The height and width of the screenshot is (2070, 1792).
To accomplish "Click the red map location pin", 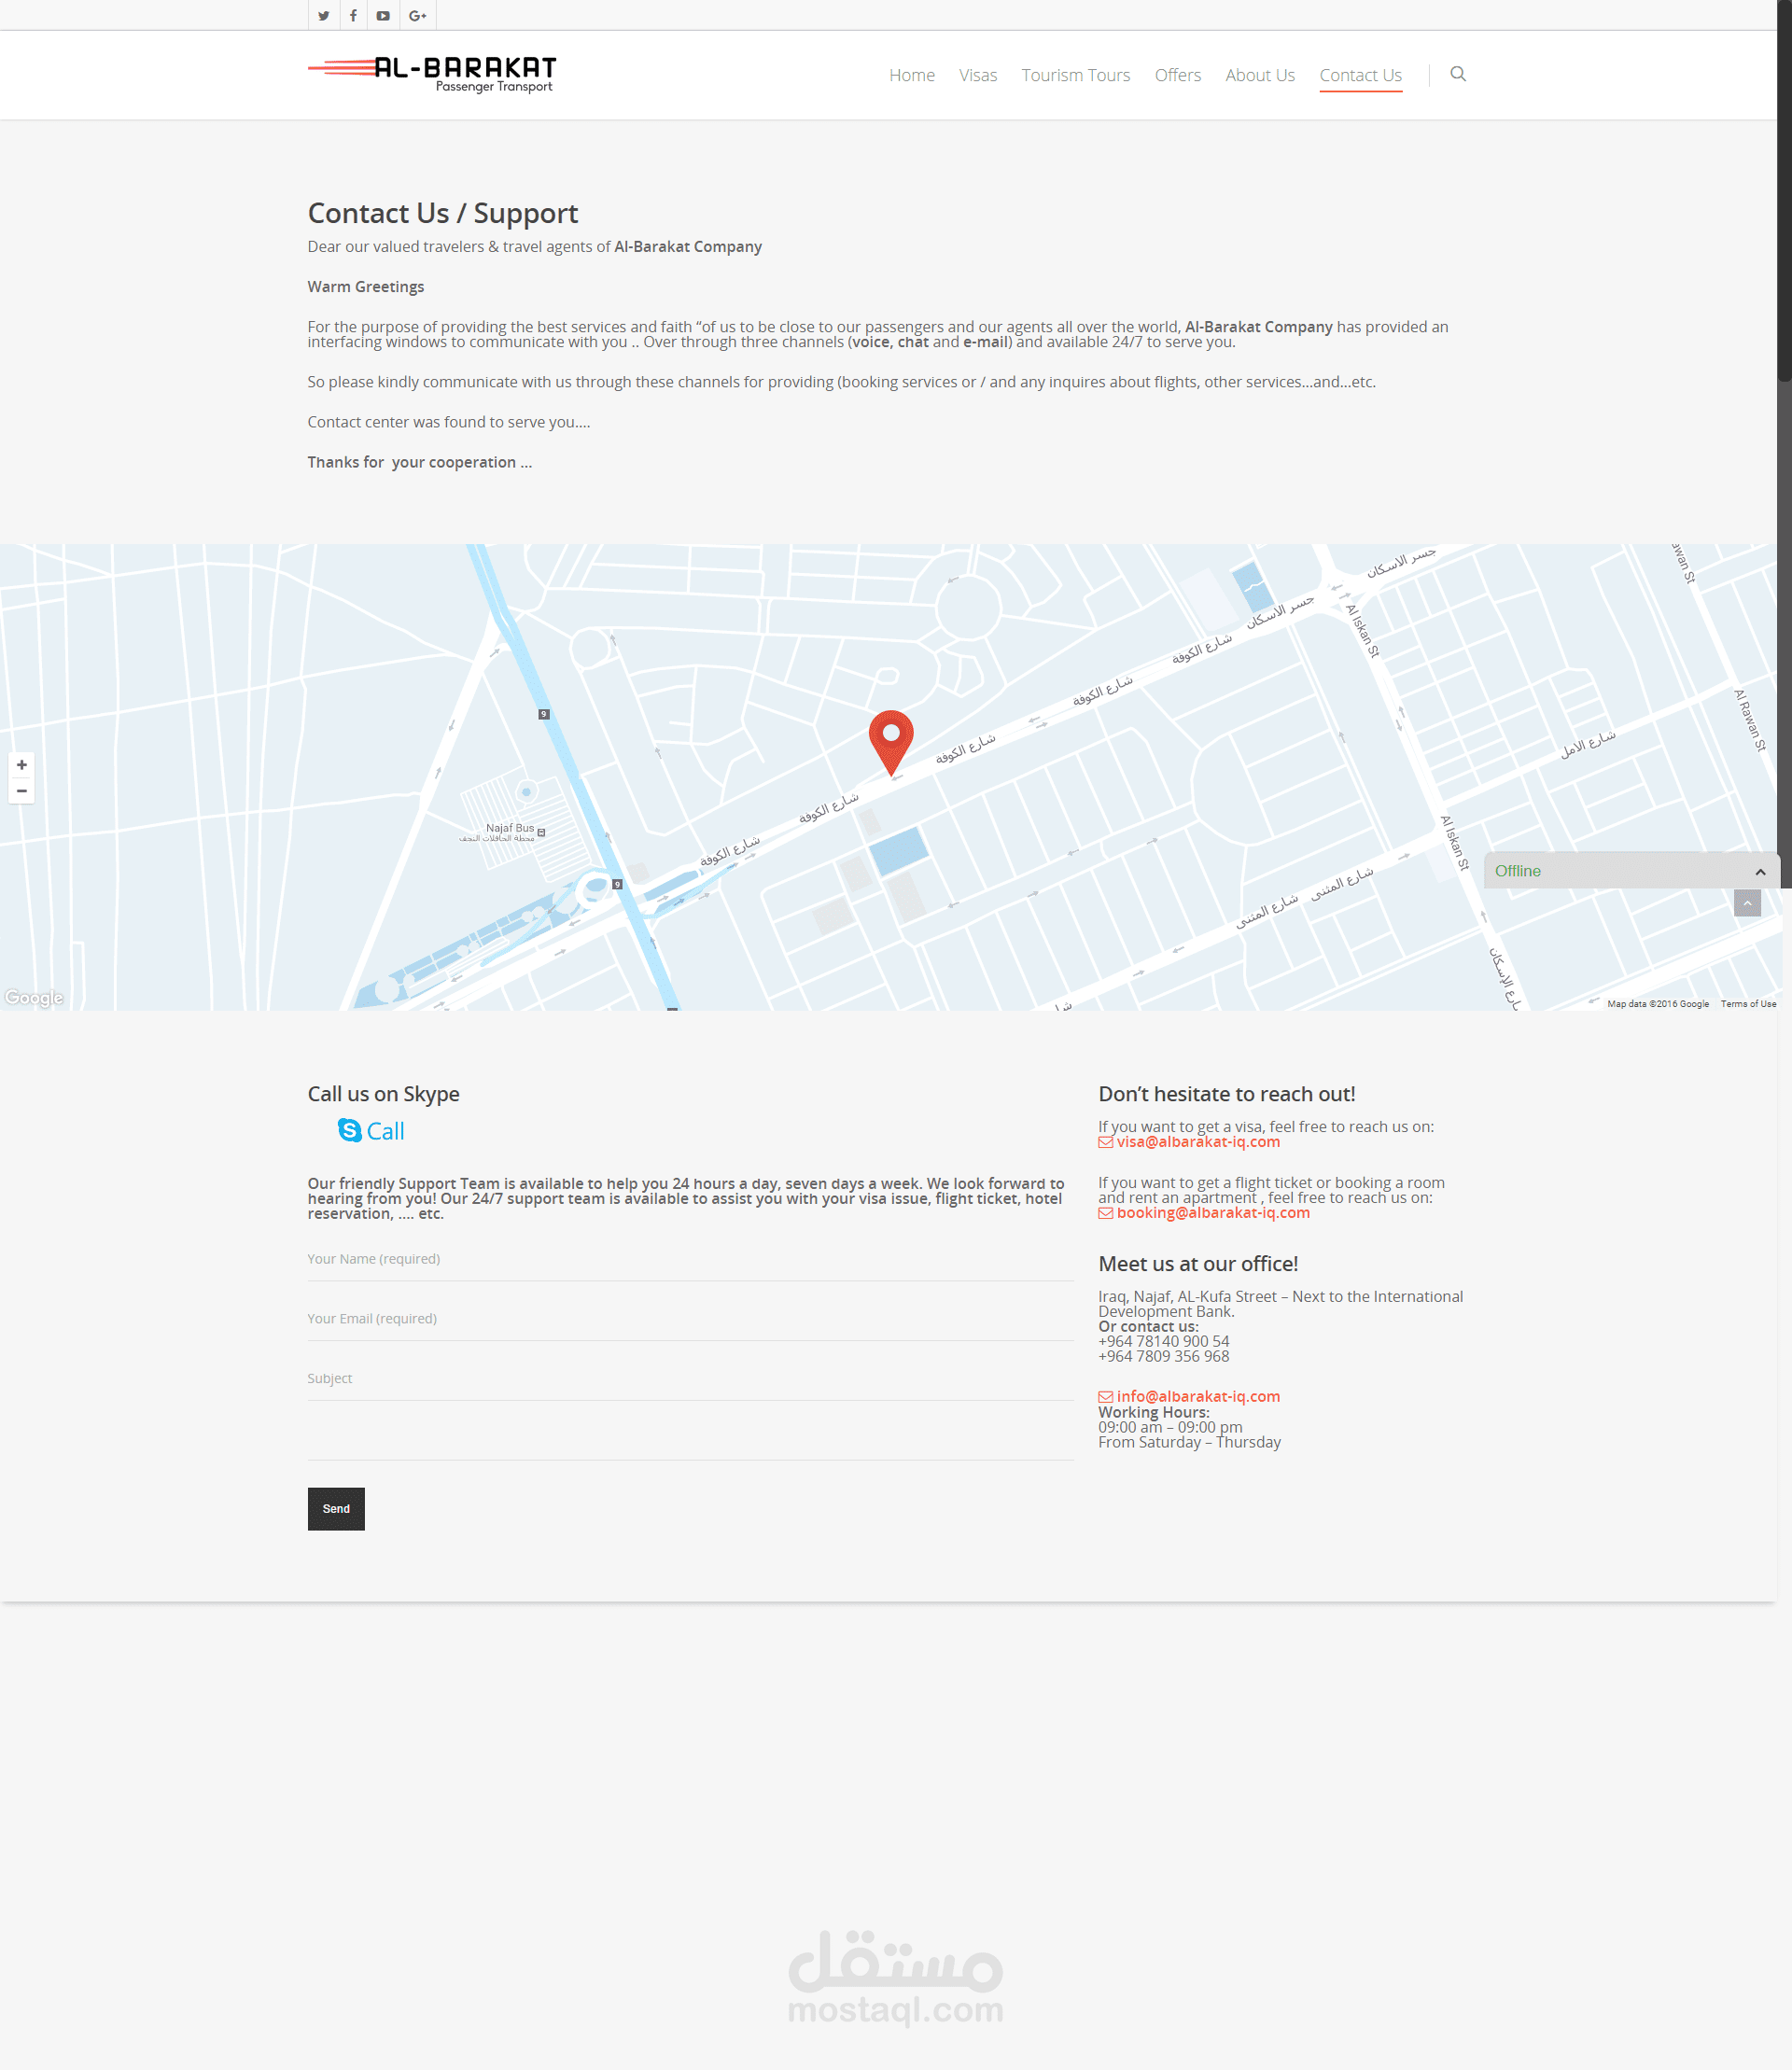I will (890, 739).
